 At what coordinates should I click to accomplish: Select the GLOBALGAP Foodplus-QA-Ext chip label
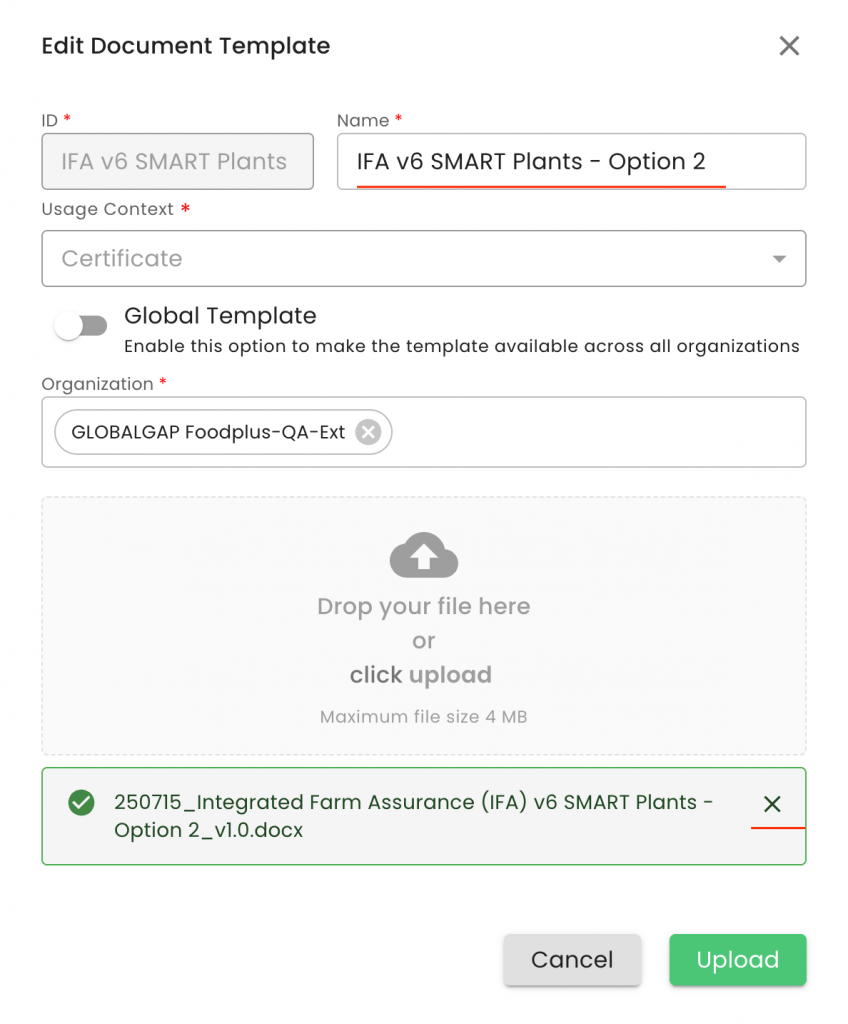click(208, 432)
